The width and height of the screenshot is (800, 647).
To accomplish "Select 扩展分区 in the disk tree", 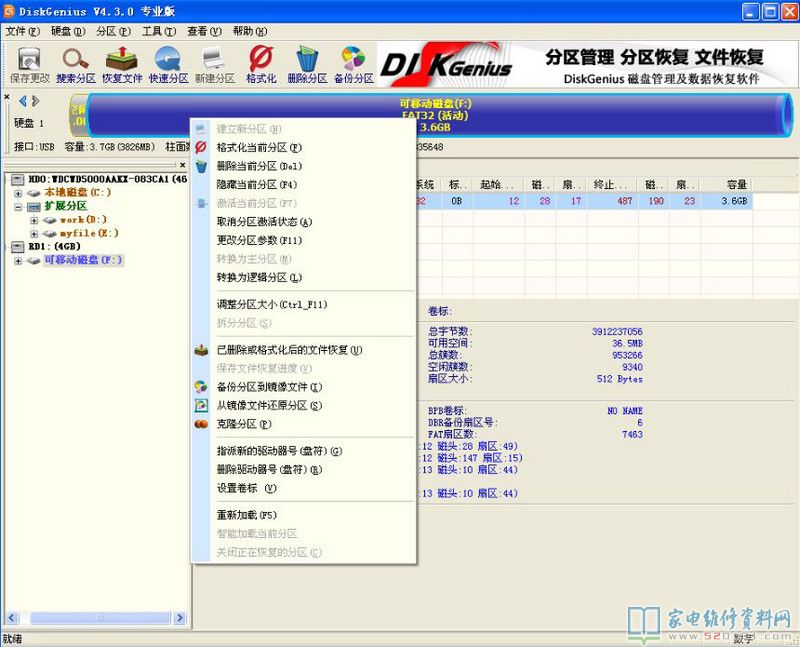I will [x=66, y=206].
